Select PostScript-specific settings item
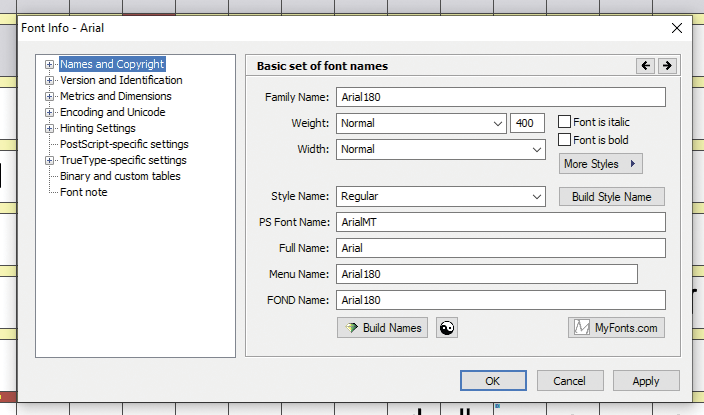The height and width of the screenshot is (415, 704). 124,144
